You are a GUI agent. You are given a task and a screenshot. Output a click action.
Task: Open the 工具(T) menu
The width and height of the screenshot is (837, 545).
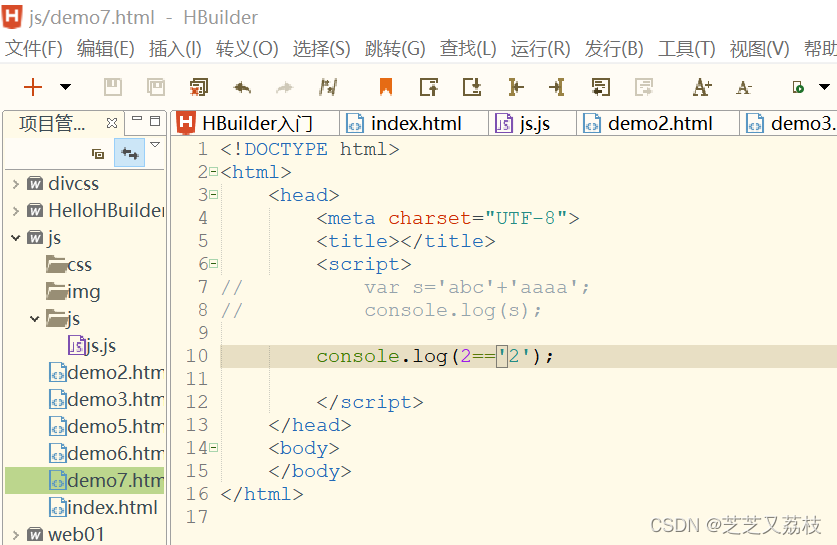click(x=686, y=49)
